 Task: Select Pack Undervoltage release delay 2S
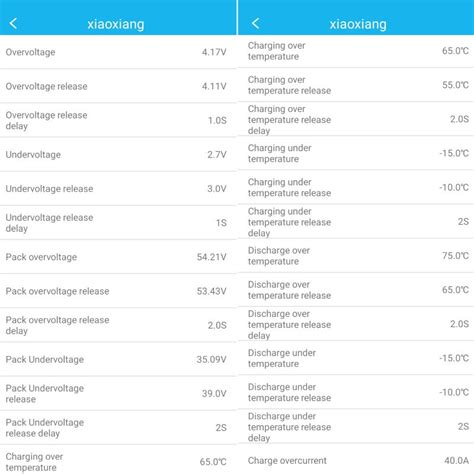(x=118, y=428)
